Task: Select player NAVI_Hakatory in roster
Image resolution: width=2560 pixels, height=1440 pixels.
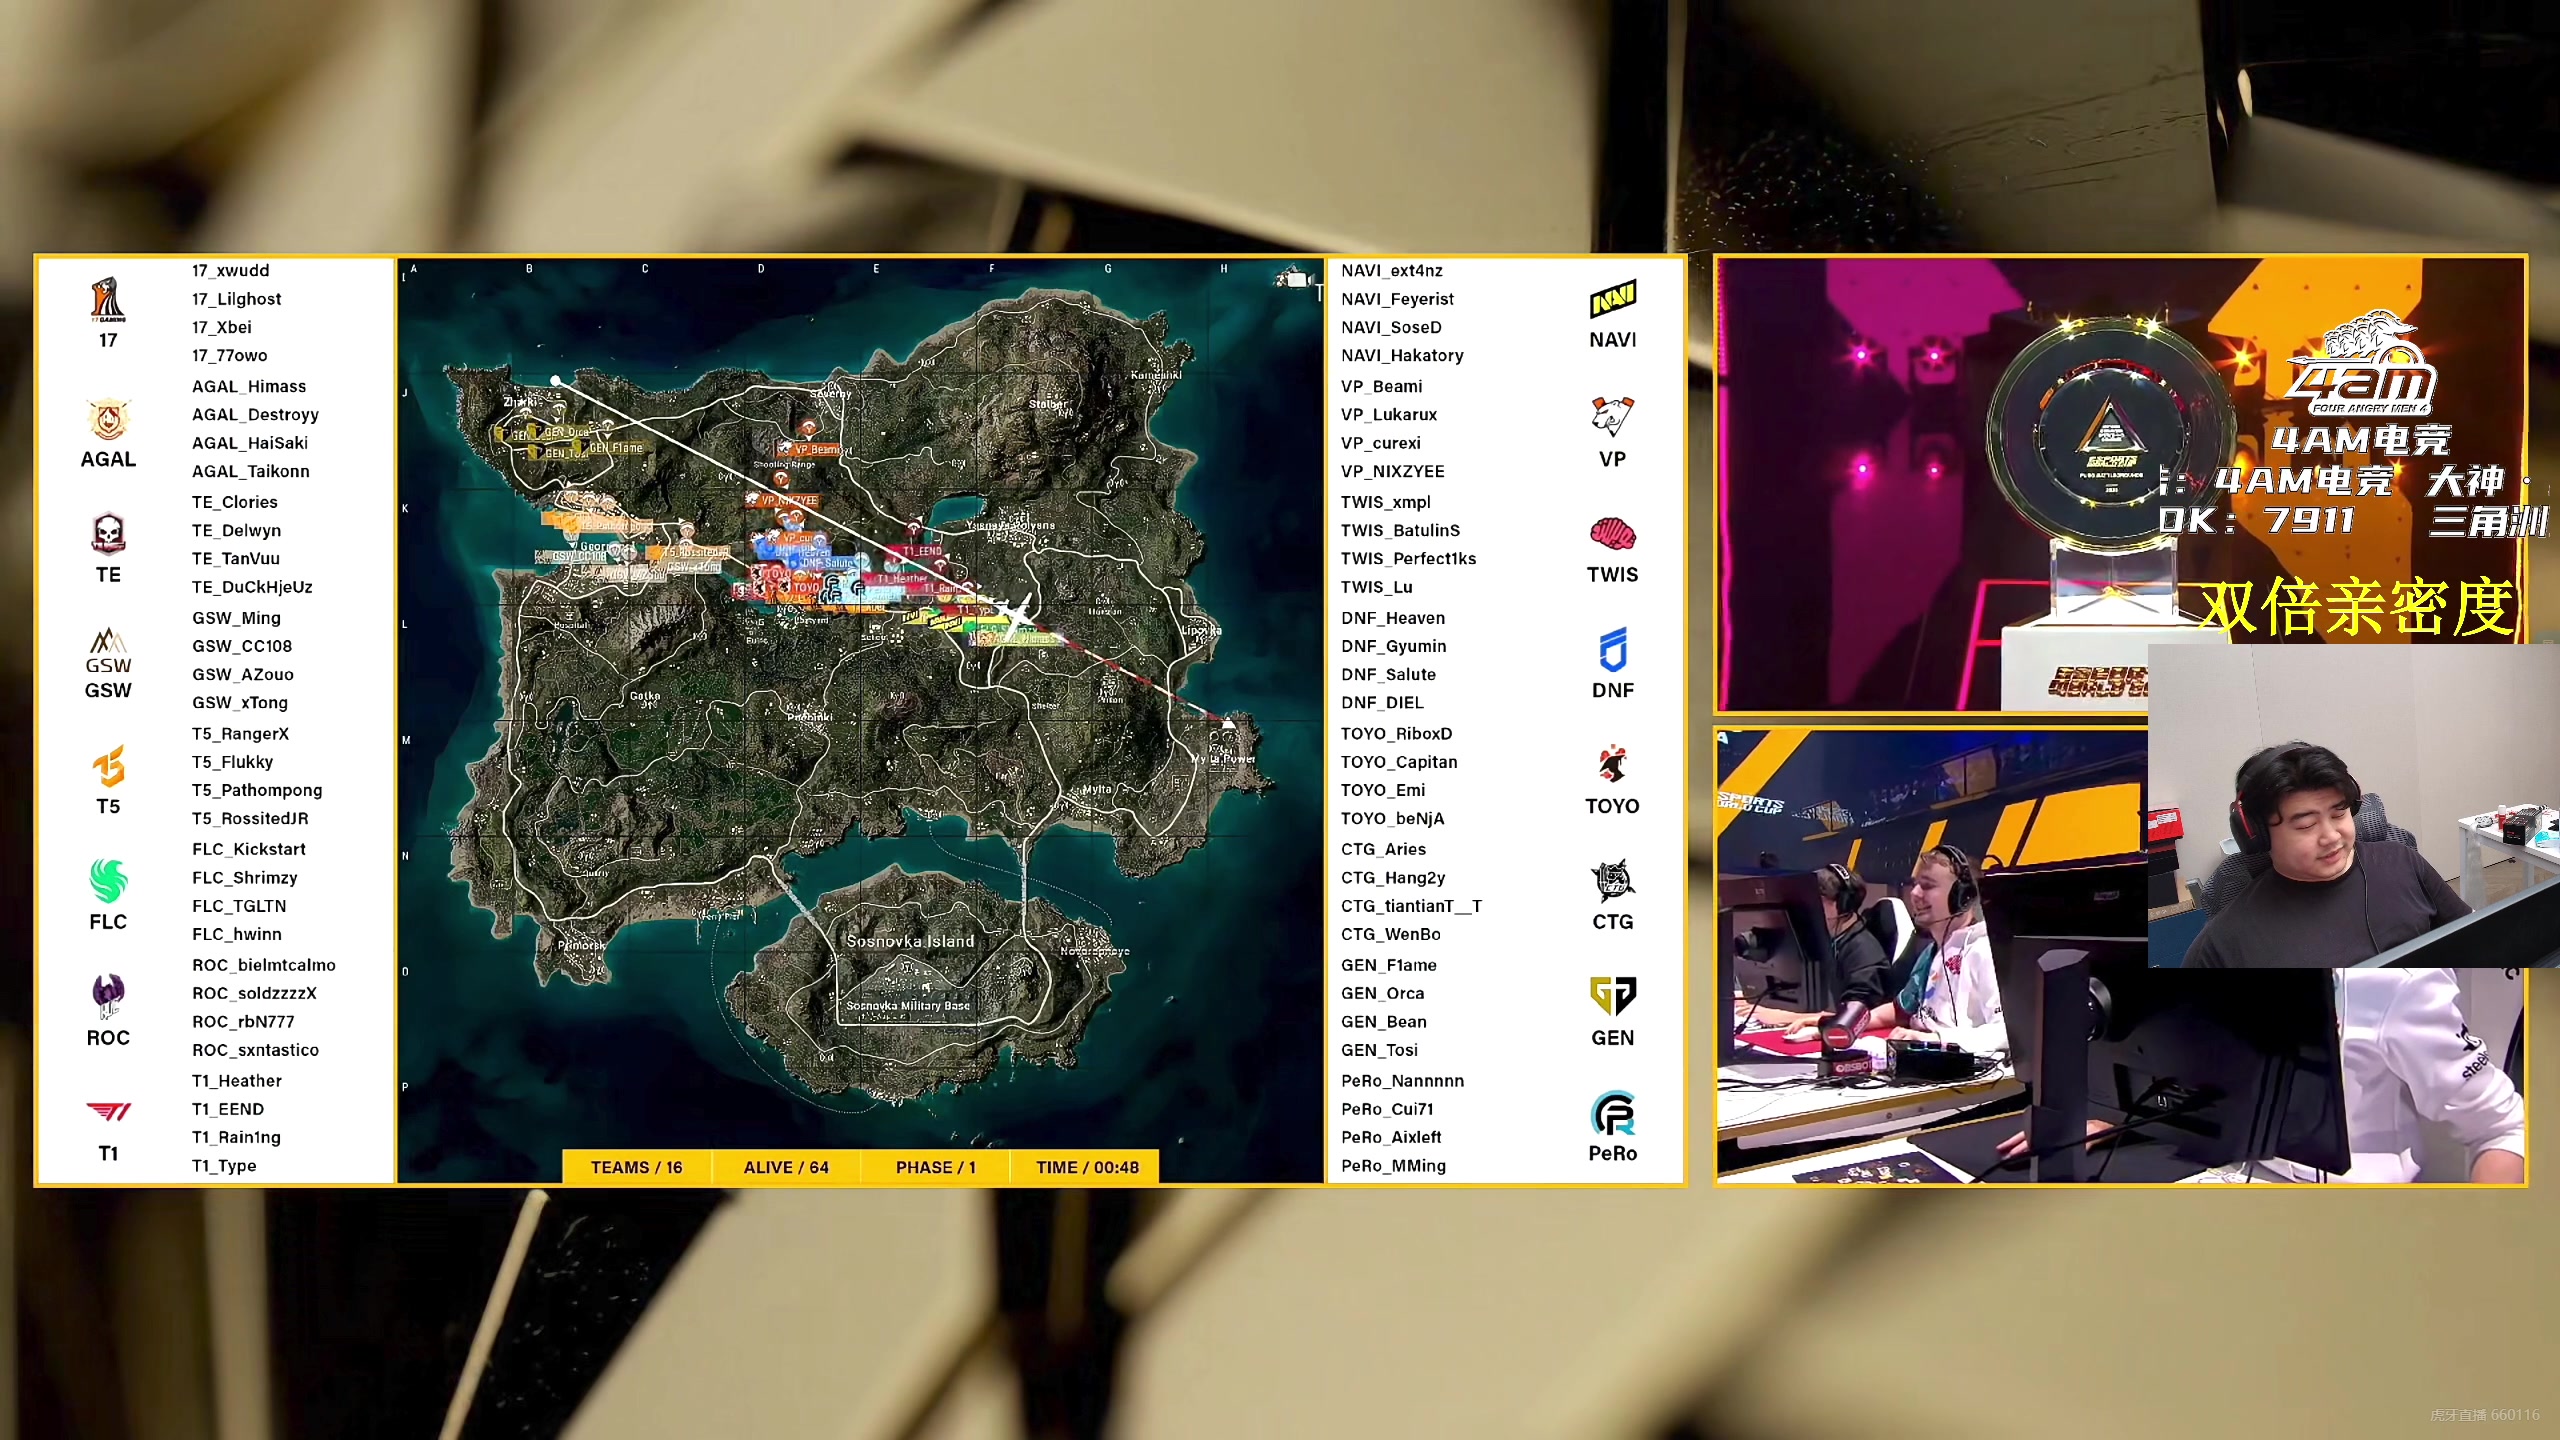Action: (1401, 355)
